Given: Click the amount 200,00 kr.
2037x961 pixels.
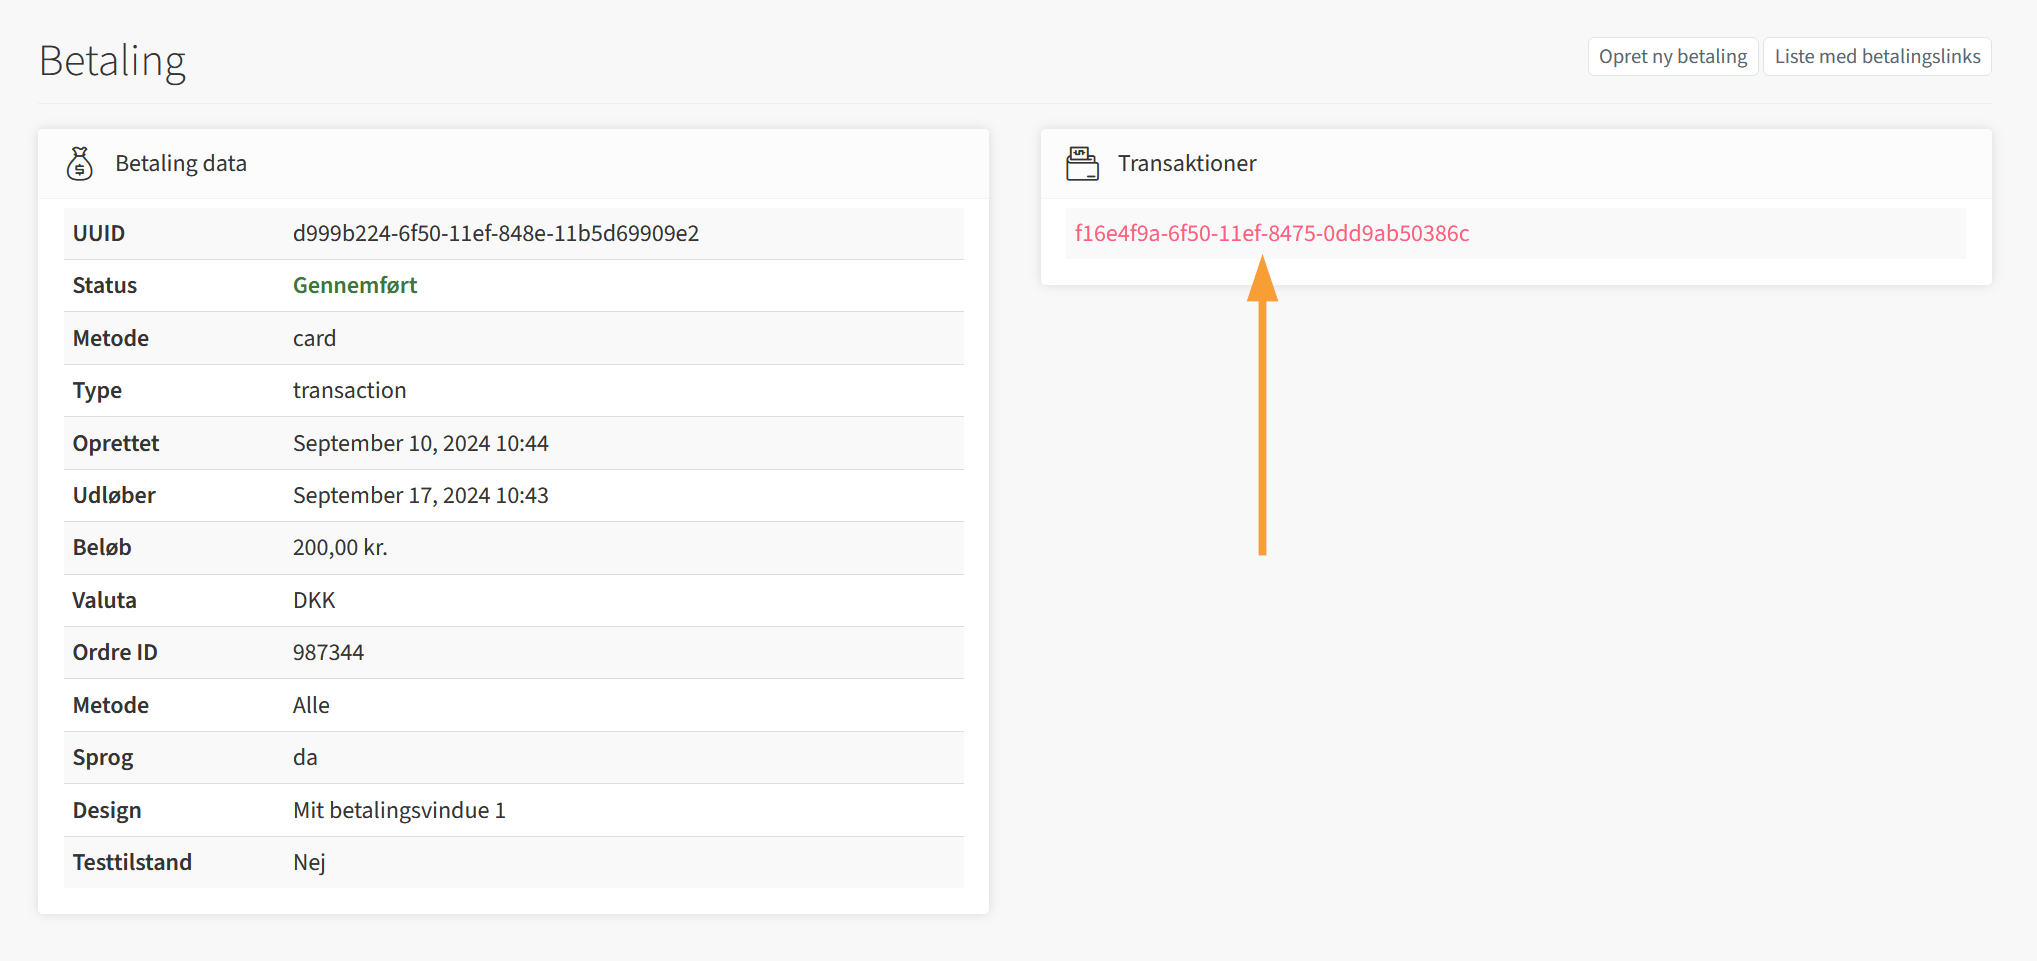Looking at the screenshot, I should point(340,547).
